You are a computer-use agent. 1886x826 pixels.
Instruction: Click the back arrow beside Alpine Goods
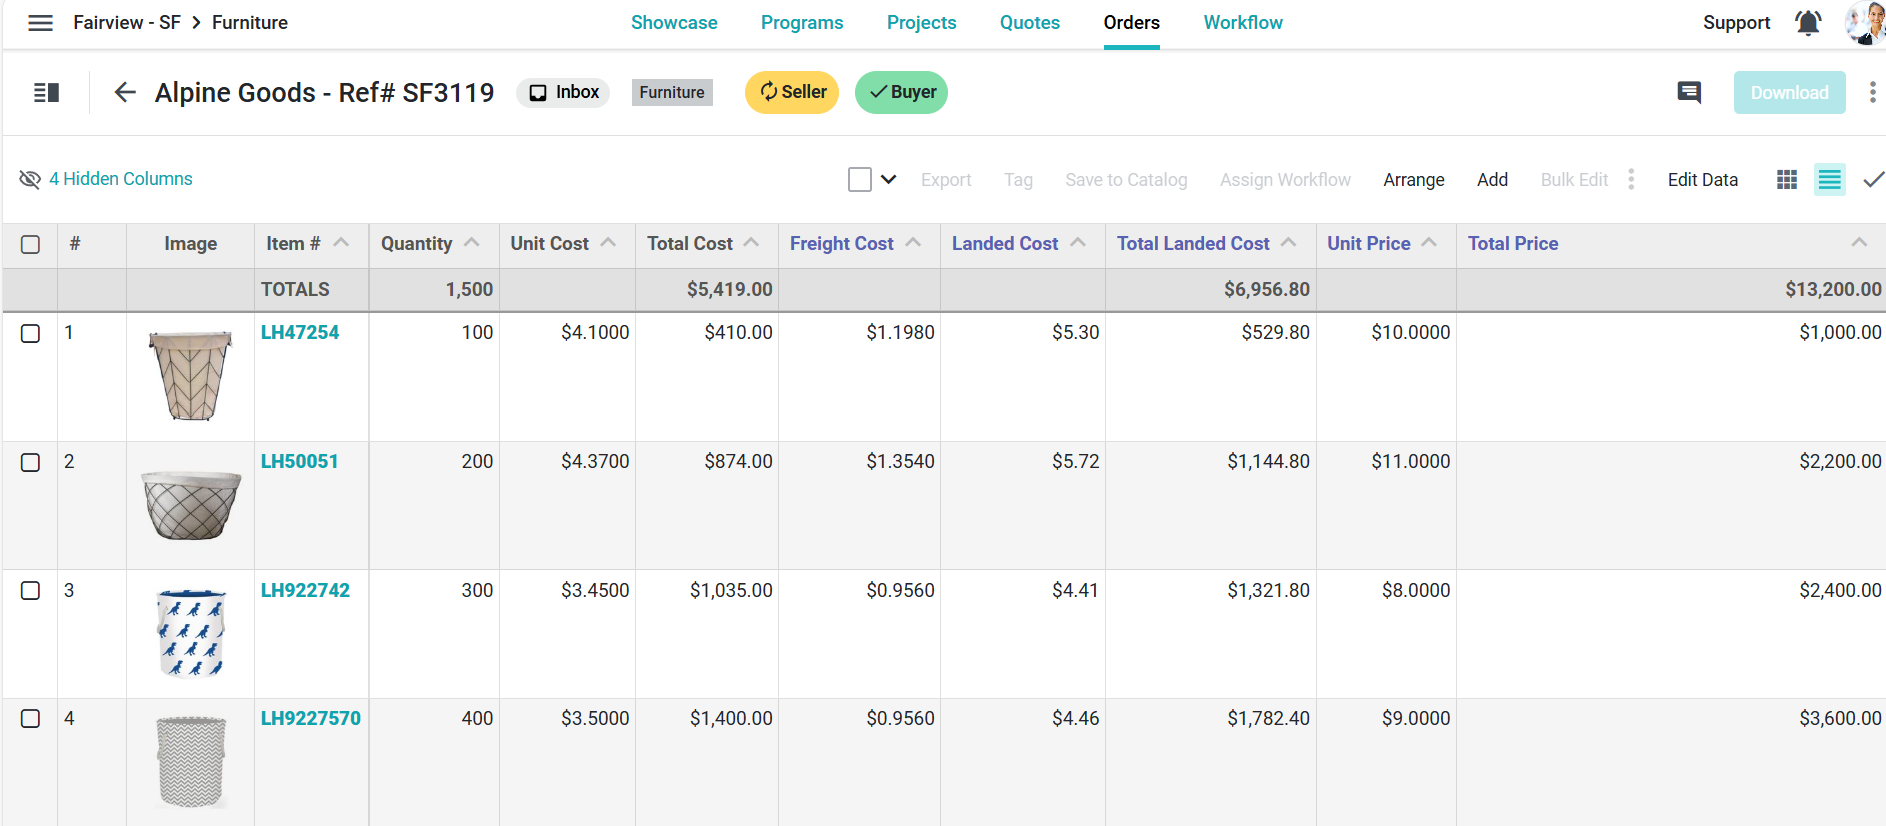(125, 93)
